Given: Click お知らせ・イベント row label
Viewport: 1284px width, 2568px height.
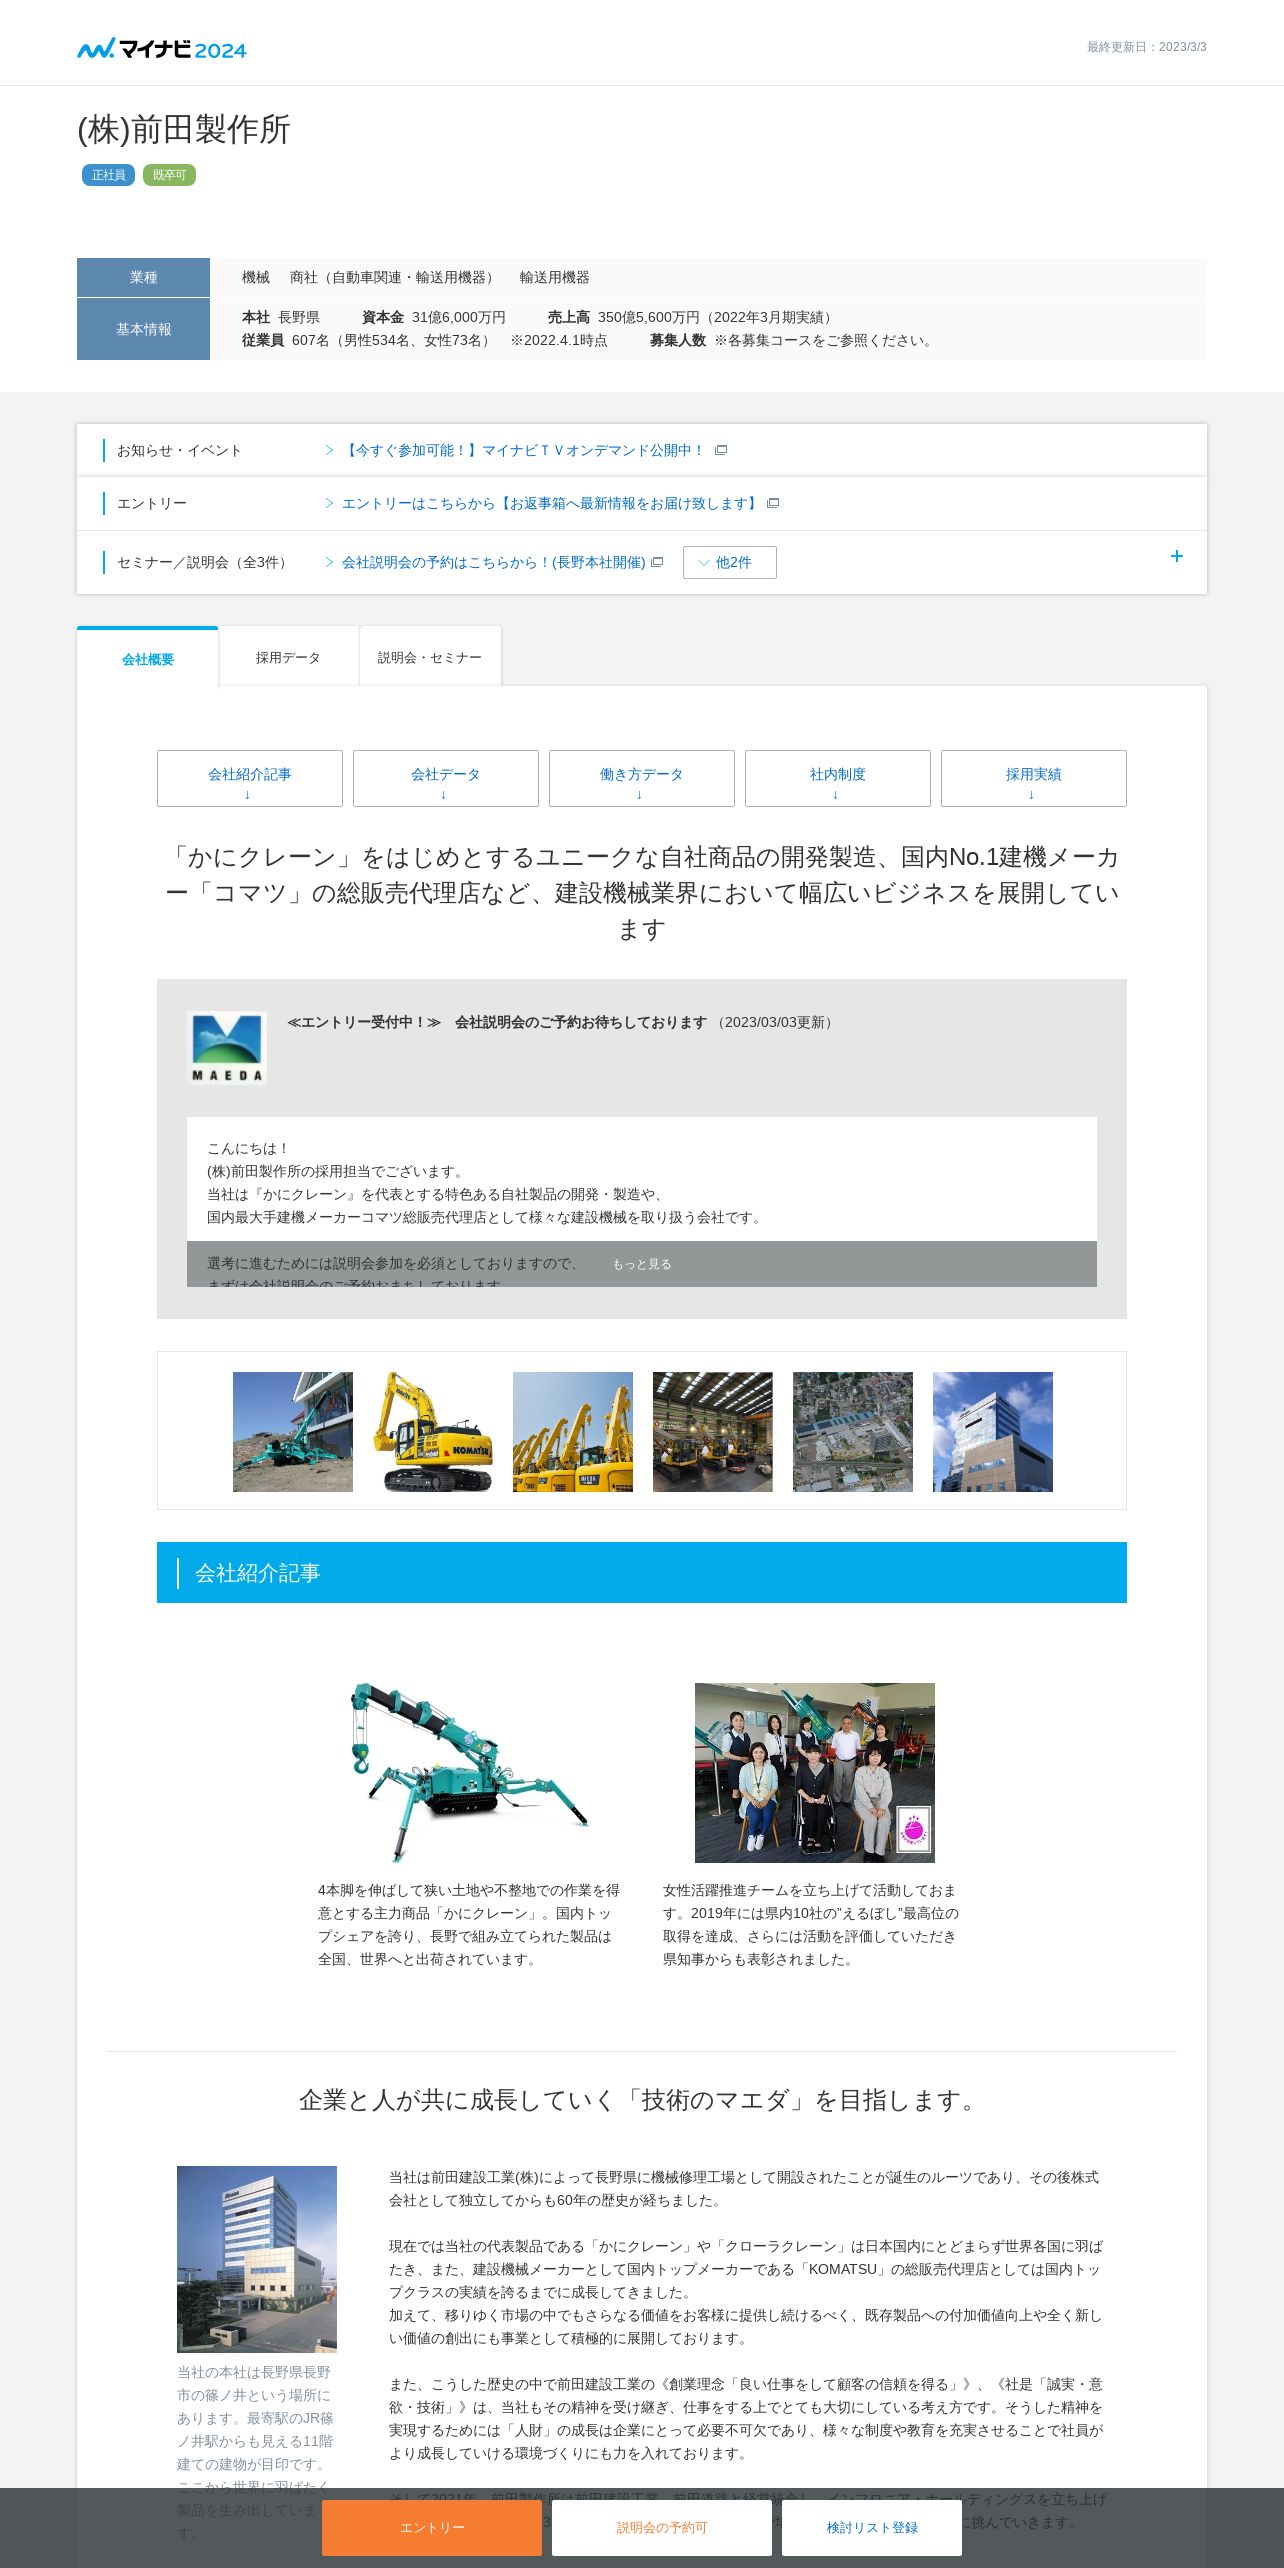Looking at the screenshot, I should 179,450.
